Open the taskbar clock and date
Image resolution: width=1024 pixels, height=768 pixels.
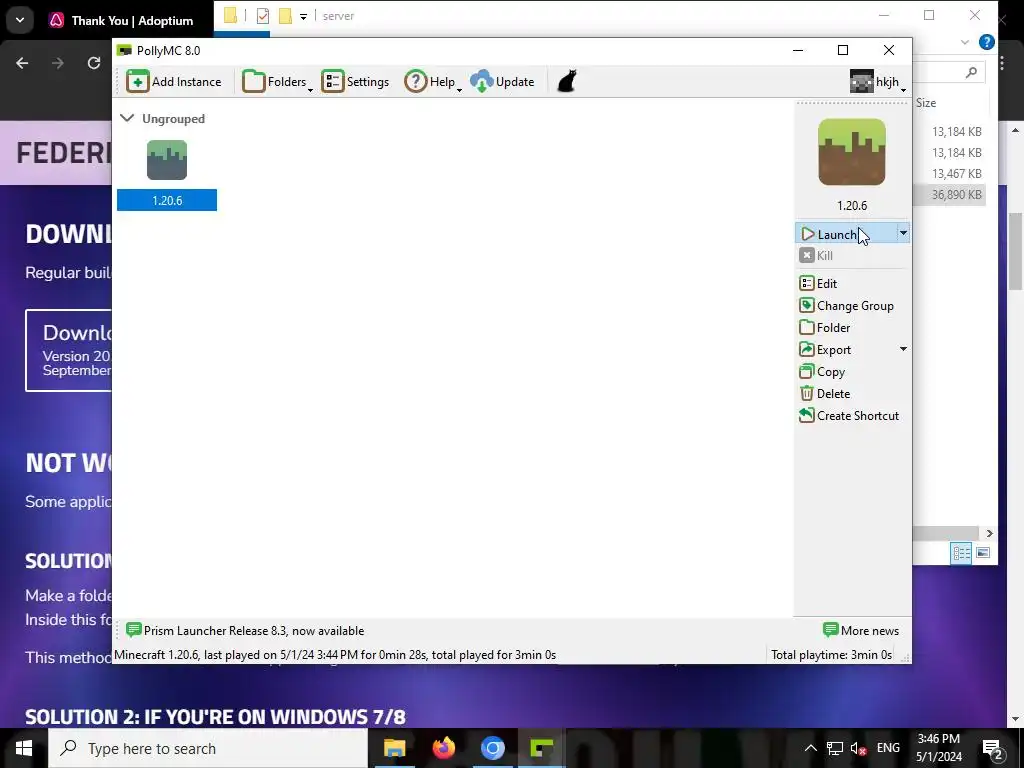[x=938, y=748]
